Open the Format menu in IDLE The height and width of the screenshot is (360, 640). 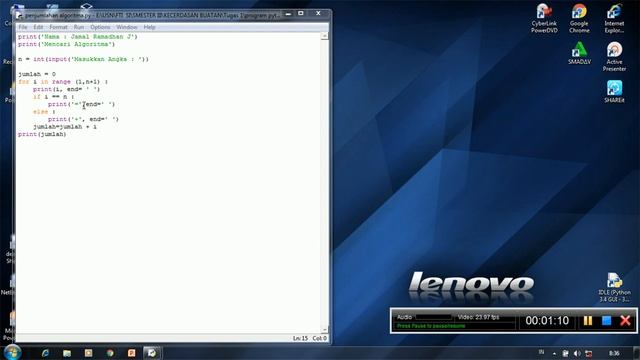pos(58,27)
